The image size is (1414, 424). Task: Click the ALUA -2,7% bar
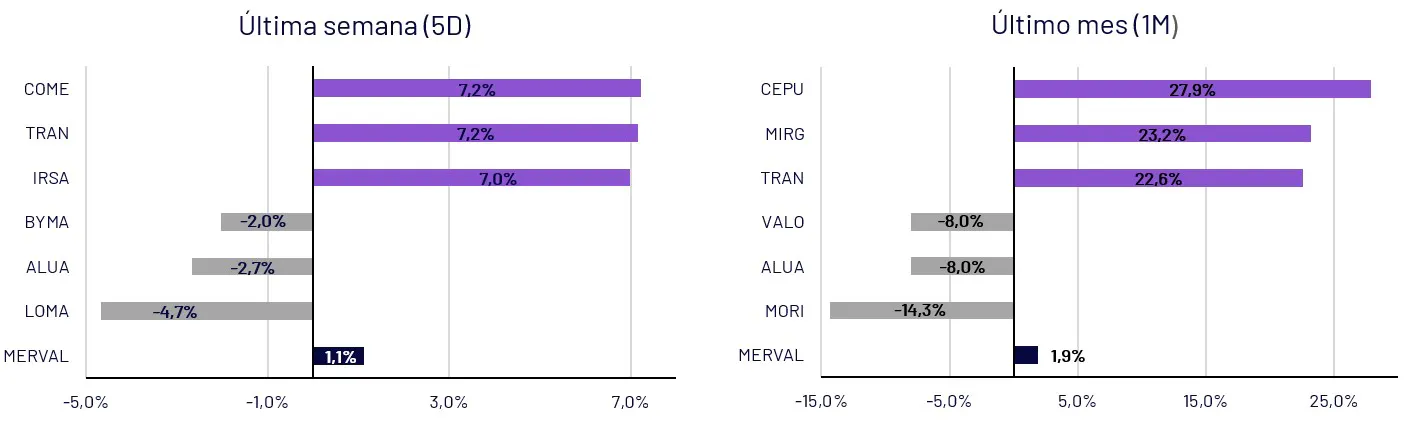coord(252,267)
